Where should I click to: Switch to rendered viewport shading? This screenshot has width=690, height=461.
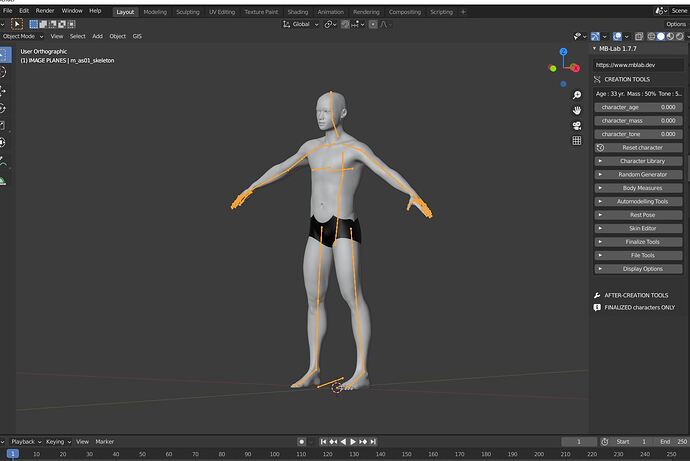pyautogui.click(x=680, y=36)
